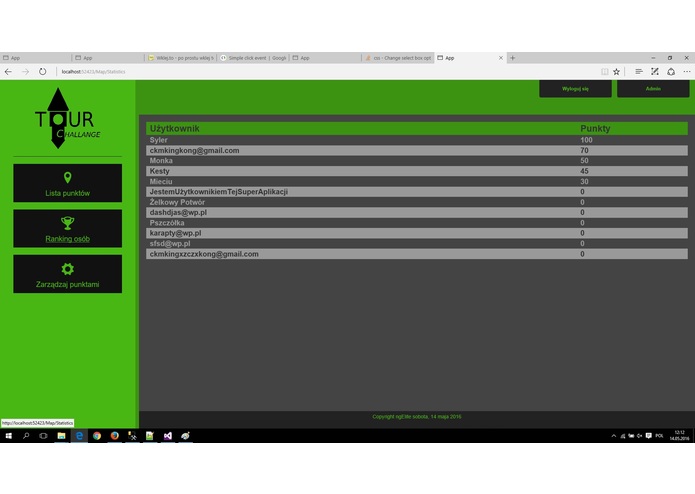Screen dimensions: 695x494
Task: Select the Żelkowy Potwór row
Action: click(417, 202)
